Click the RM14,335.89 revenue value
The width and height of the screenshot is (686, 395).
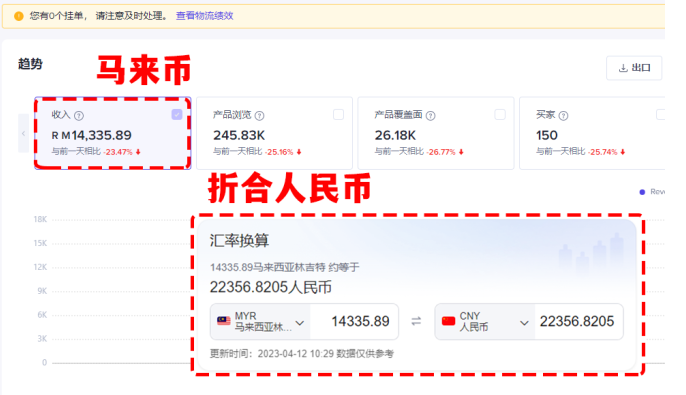click(91, 135)
